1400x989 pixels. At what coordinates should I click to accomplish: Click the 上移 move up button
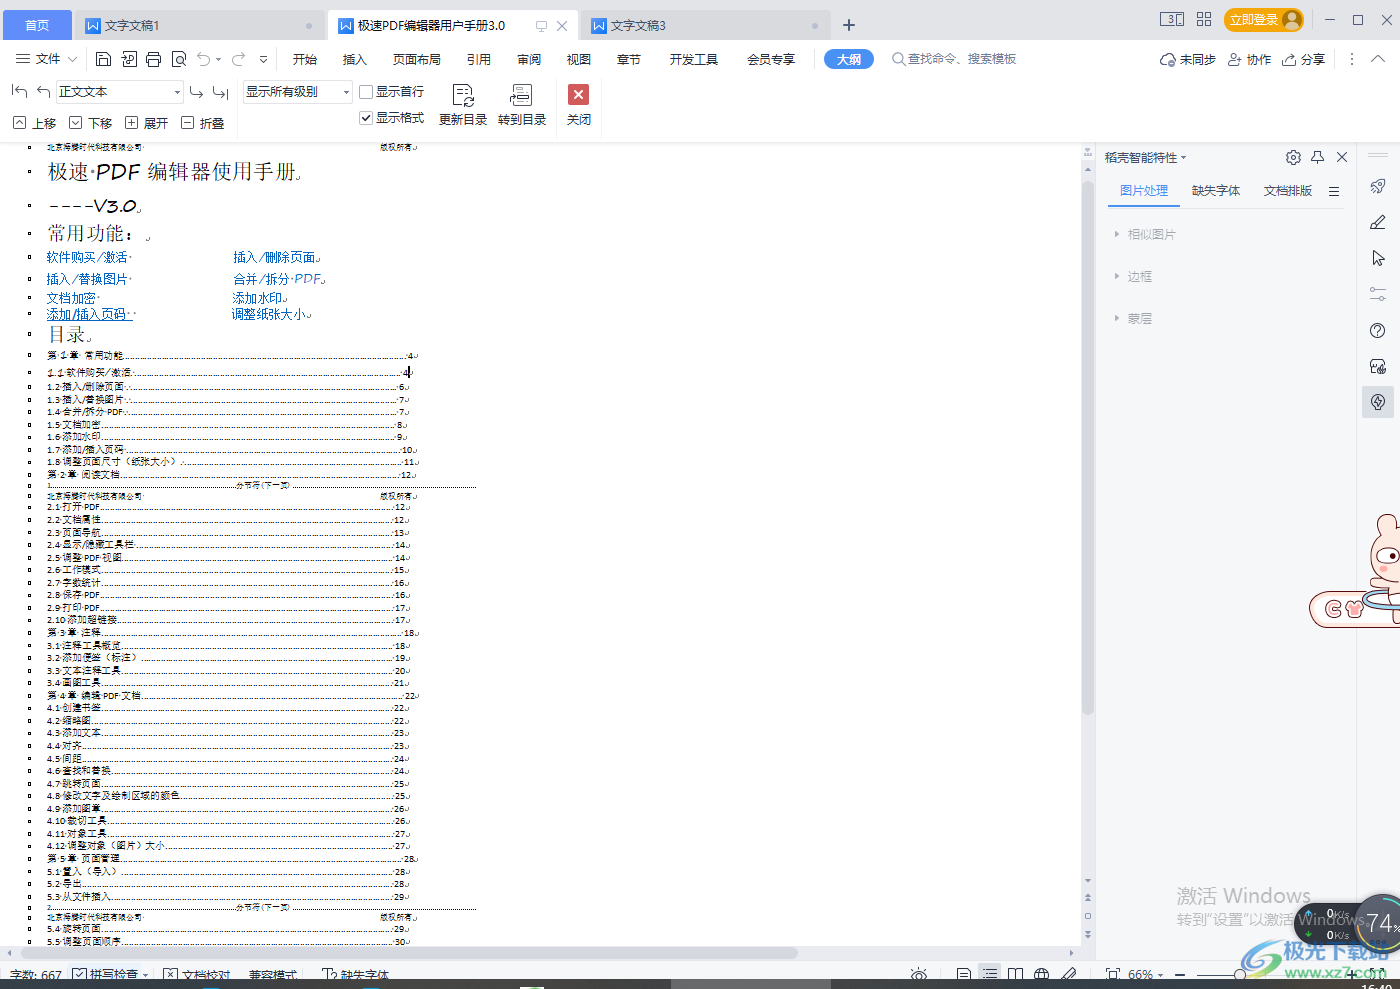35,123
